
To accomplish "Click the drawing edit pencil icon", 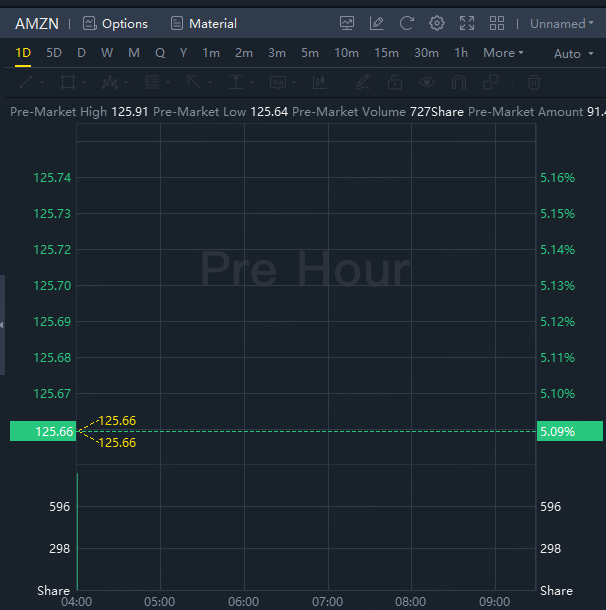I will (377, 23).
